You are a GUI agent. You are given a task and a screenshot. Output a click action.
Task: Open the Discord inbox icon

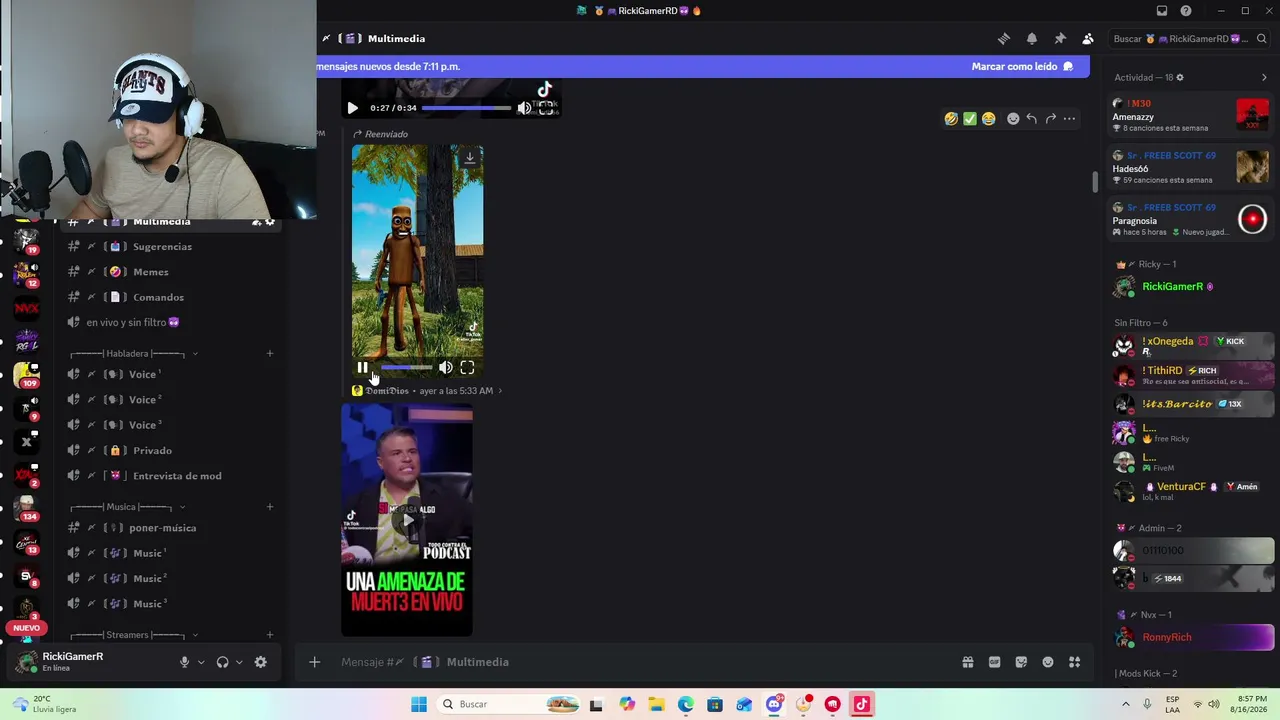pyautogui.click(x=1162, y=11)
